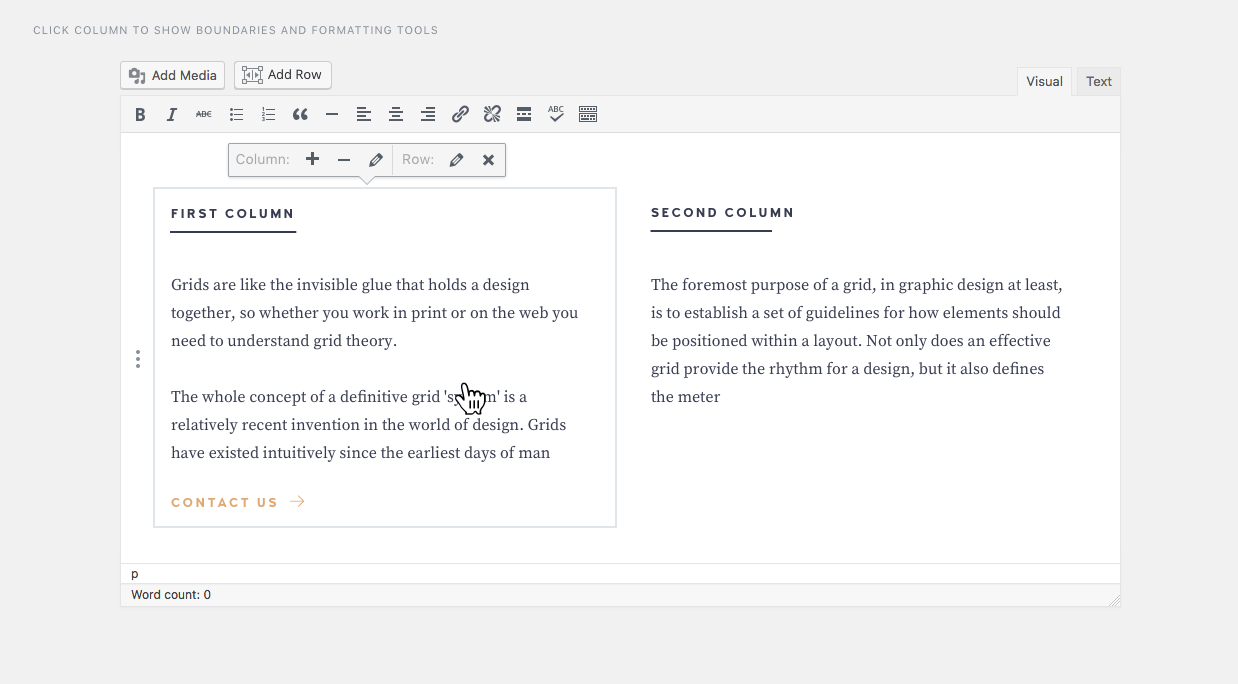This screenshot has width=1238, height=684.
Task: Click the paragraph starting 'The whole concept'
Action: point(369,425)
